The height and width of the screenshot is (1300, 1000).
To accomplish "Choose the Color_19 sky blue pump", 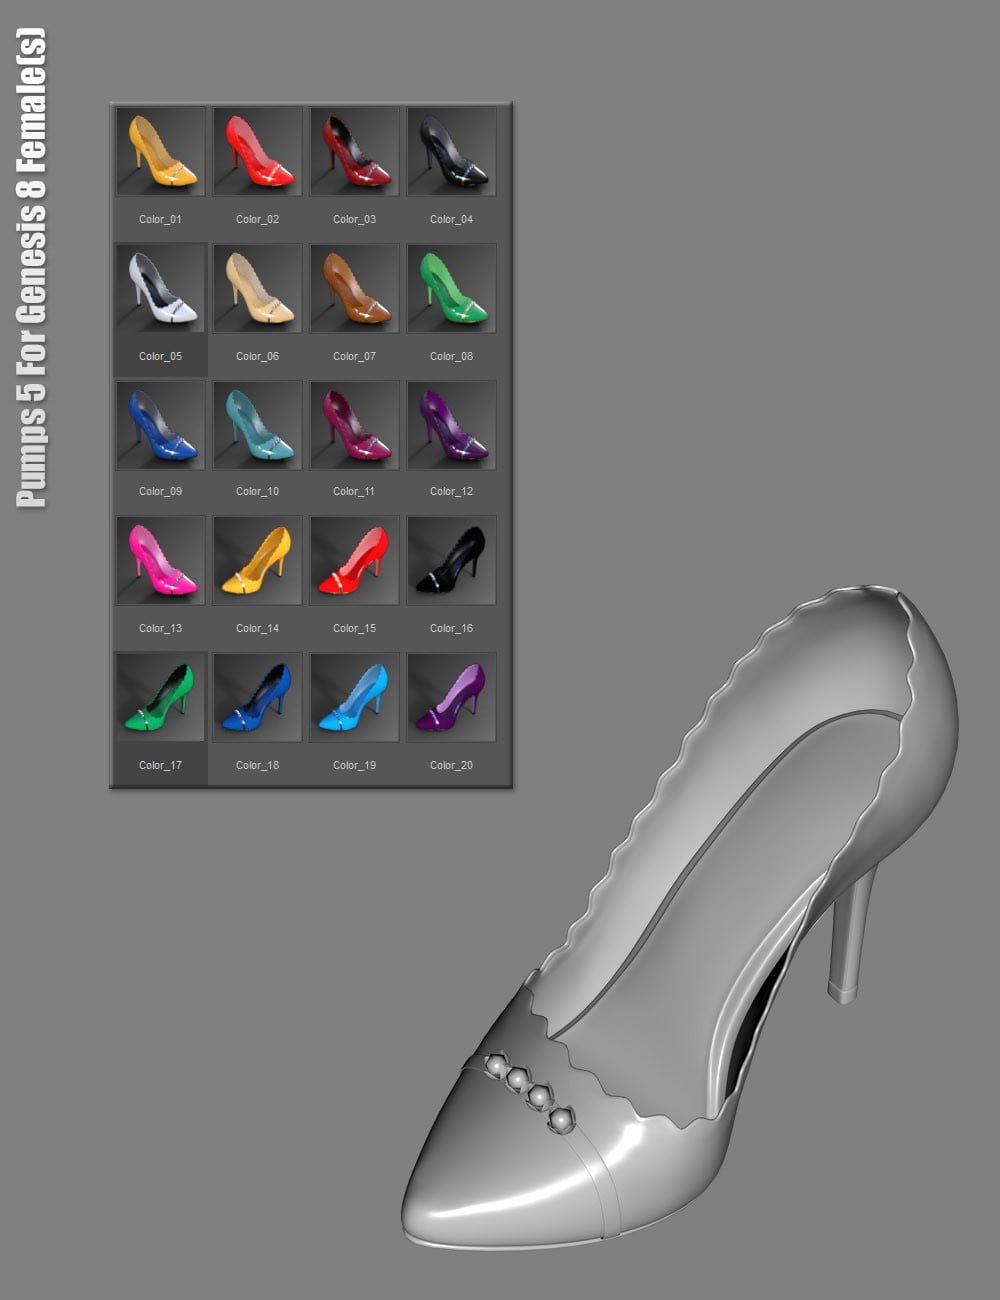I will tap(354, 697).
